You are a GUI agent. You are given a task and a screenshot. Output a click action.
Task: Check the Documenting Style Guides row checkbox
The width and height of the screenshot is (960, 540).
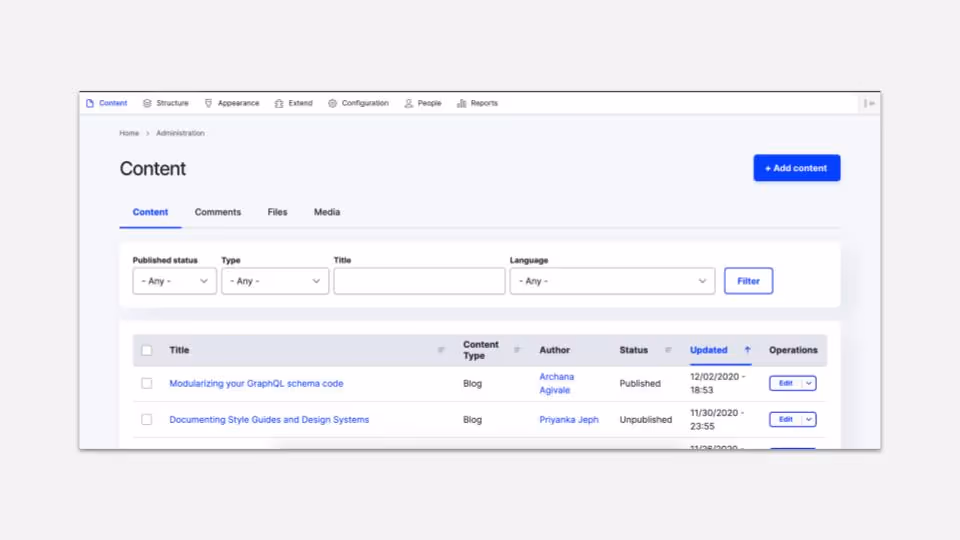146,419
